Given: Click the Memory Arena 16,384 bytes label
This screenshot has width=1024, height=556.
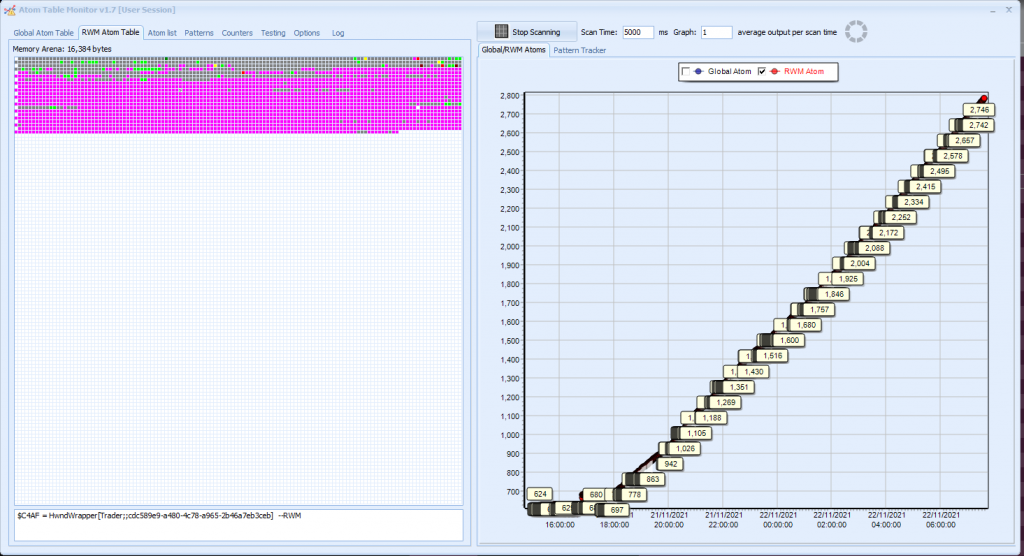Looking at the screenshot, I should click(62, 49).
